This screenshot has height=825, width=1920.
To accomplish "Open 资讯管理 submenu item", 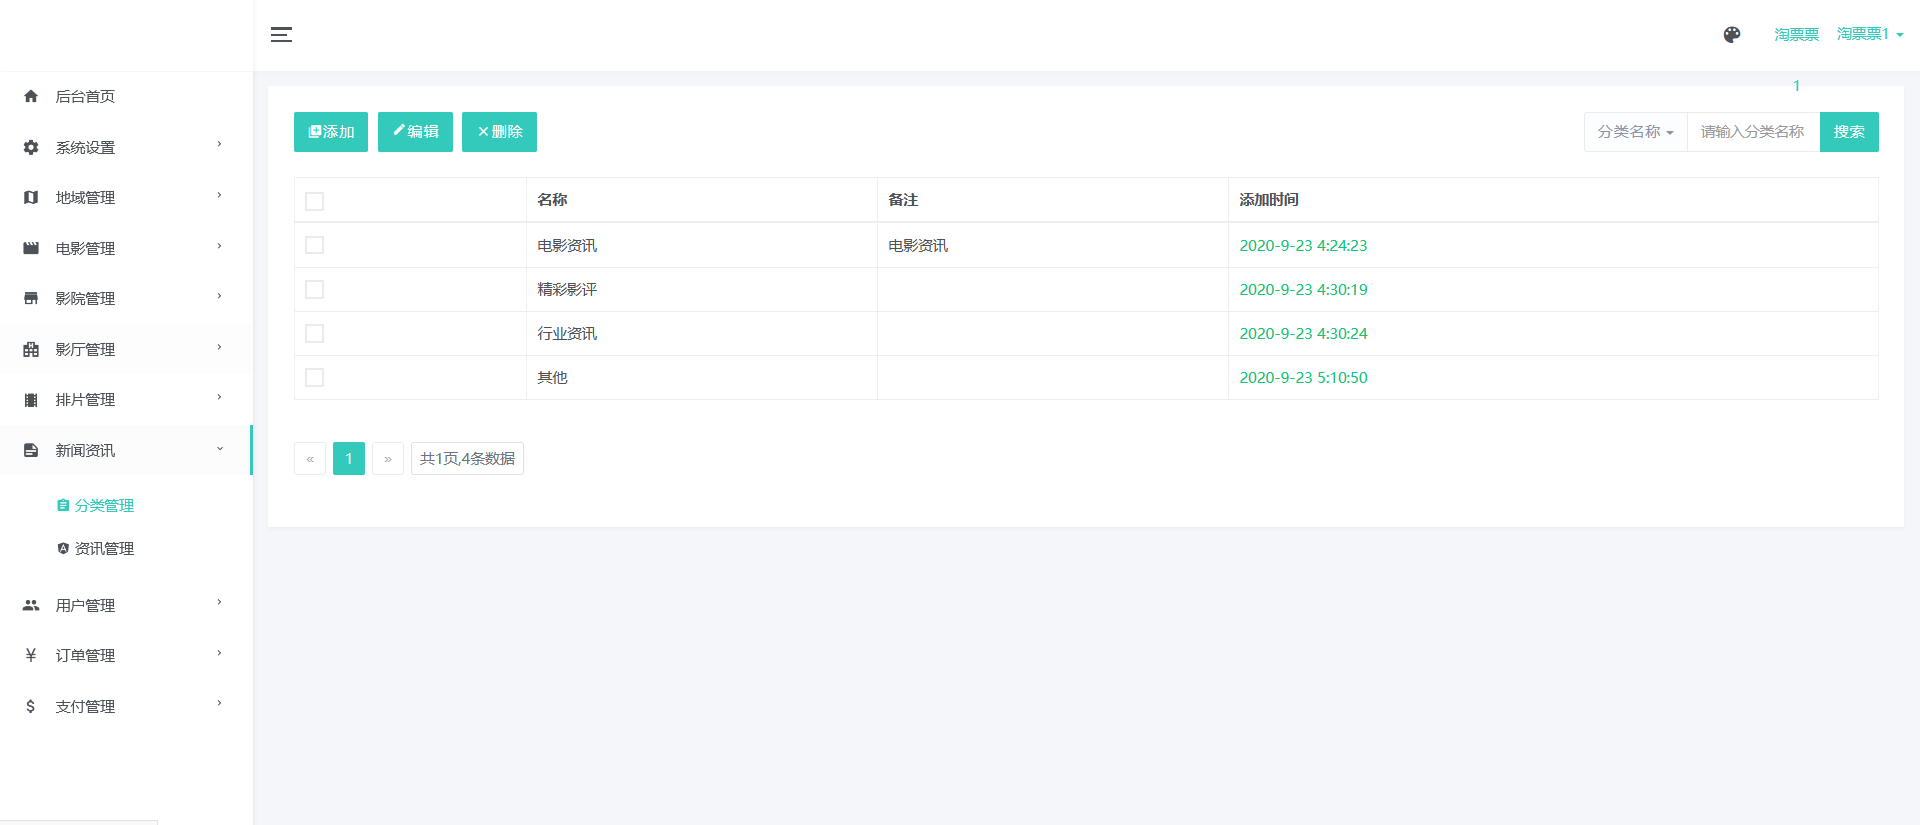I will coord(104,548).
